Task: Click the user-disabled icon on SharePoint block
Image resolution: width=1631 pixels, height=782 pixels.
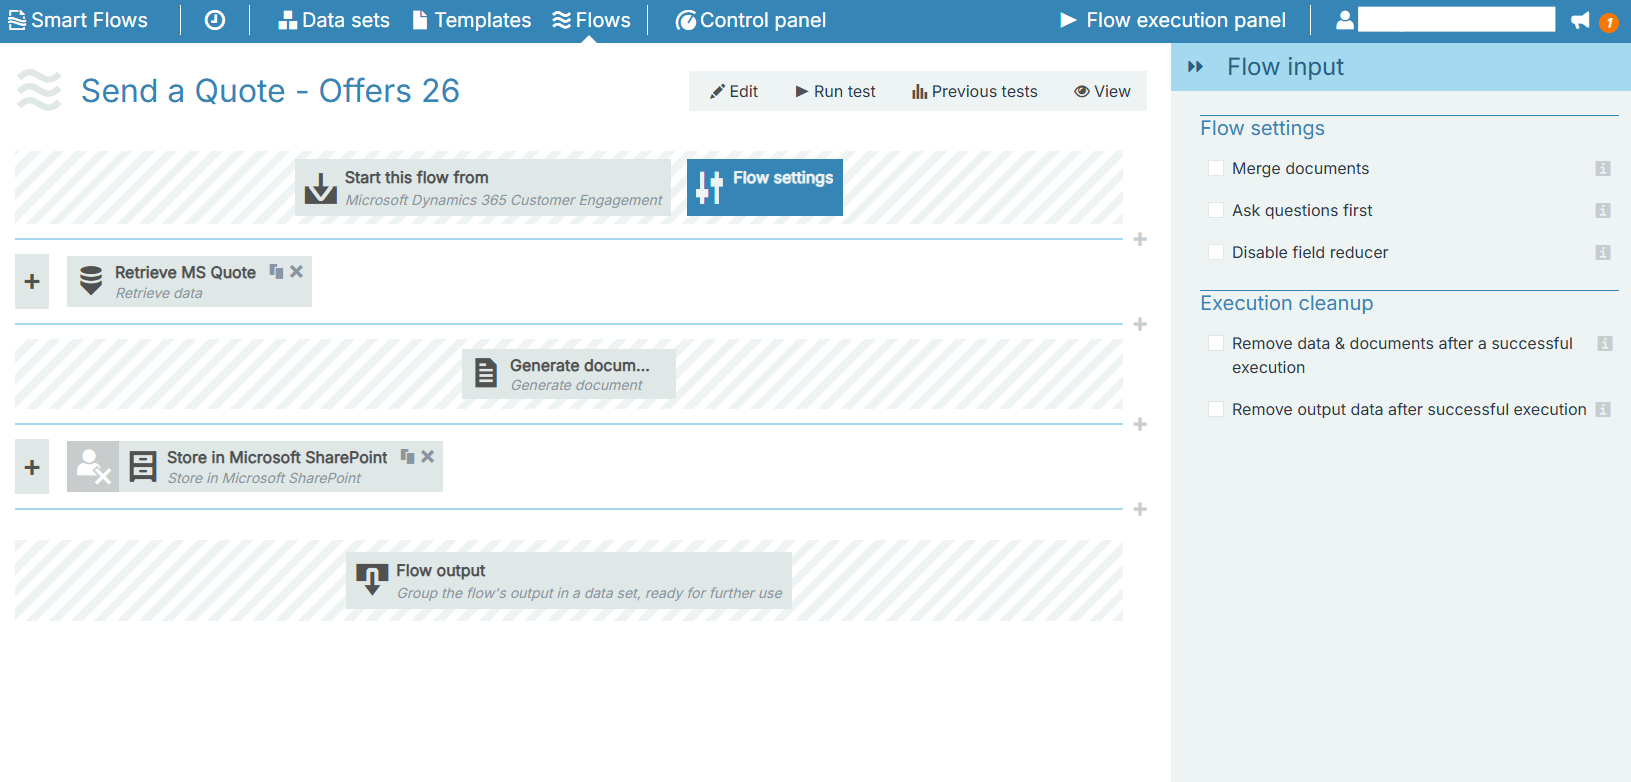Action: [x=93, y=466]
